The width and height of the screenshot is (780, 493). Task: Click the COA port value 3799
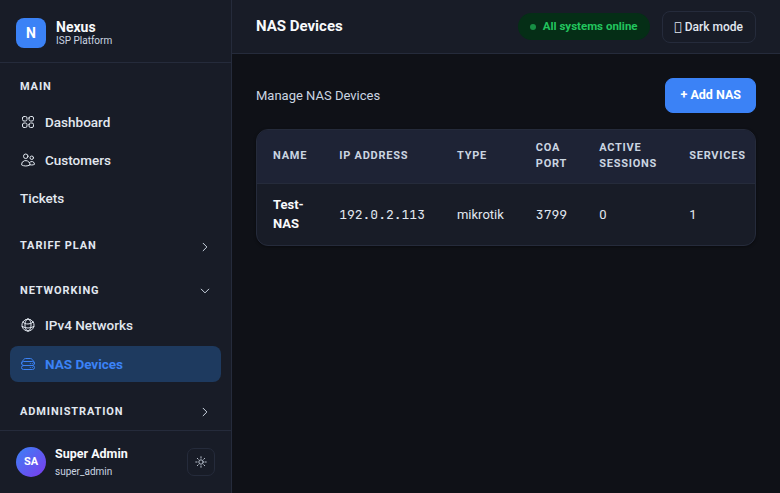click(551, 215)
